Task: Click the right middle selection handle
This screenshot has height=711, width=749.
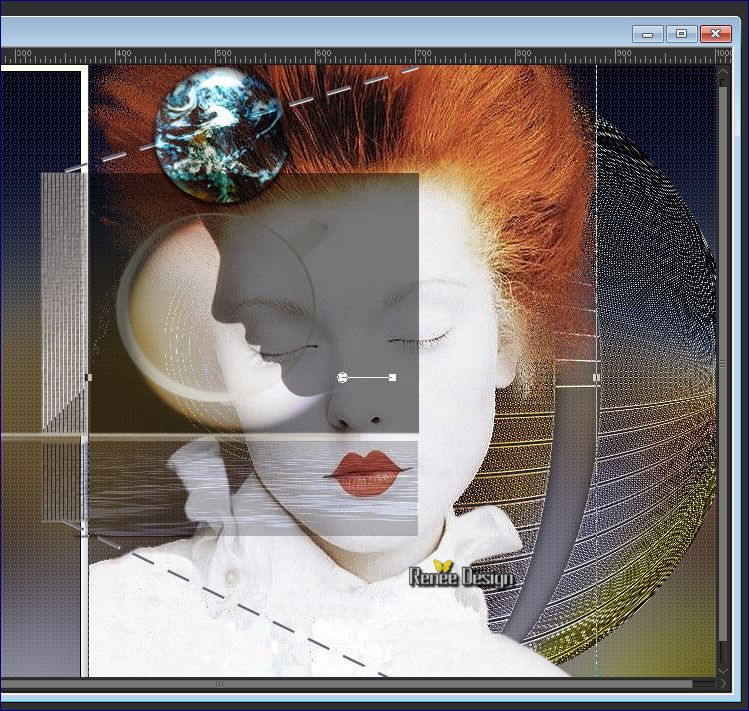Action: coord(596,377)
